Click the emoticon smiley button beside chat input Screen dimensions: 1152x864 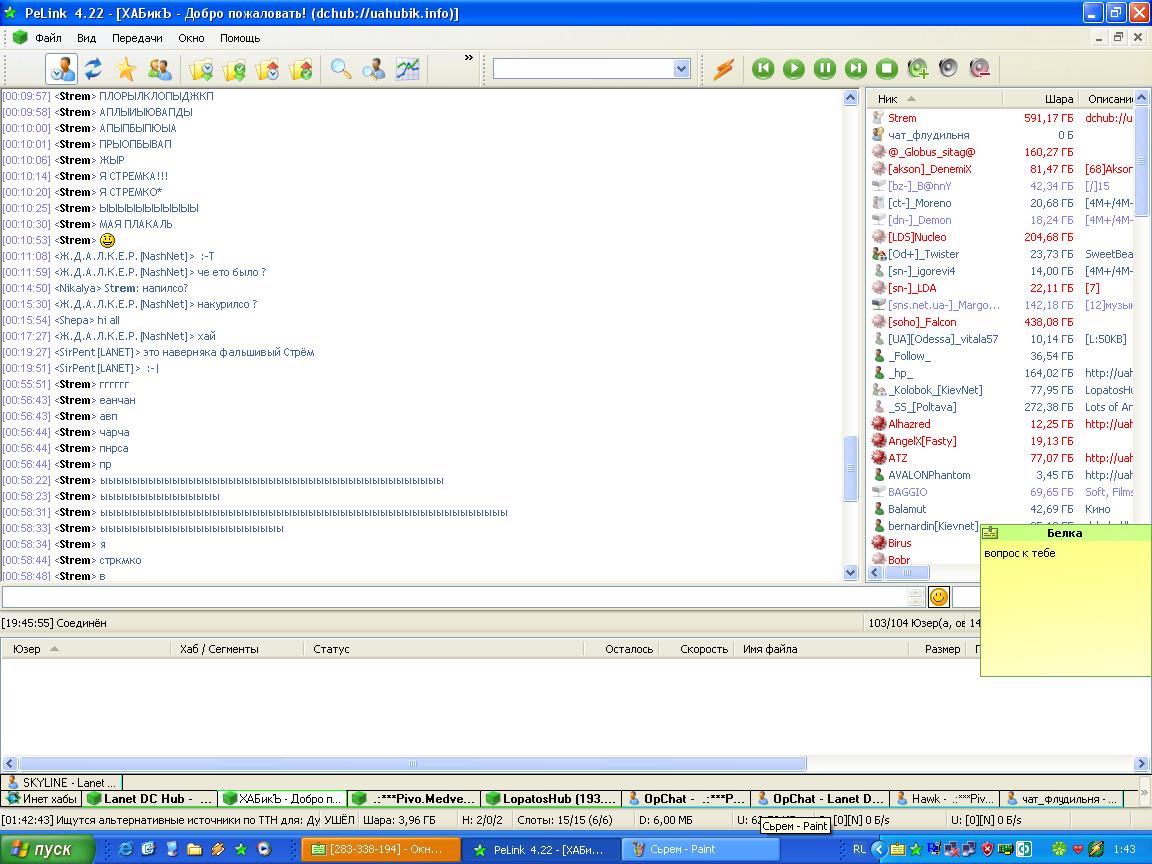938,597
